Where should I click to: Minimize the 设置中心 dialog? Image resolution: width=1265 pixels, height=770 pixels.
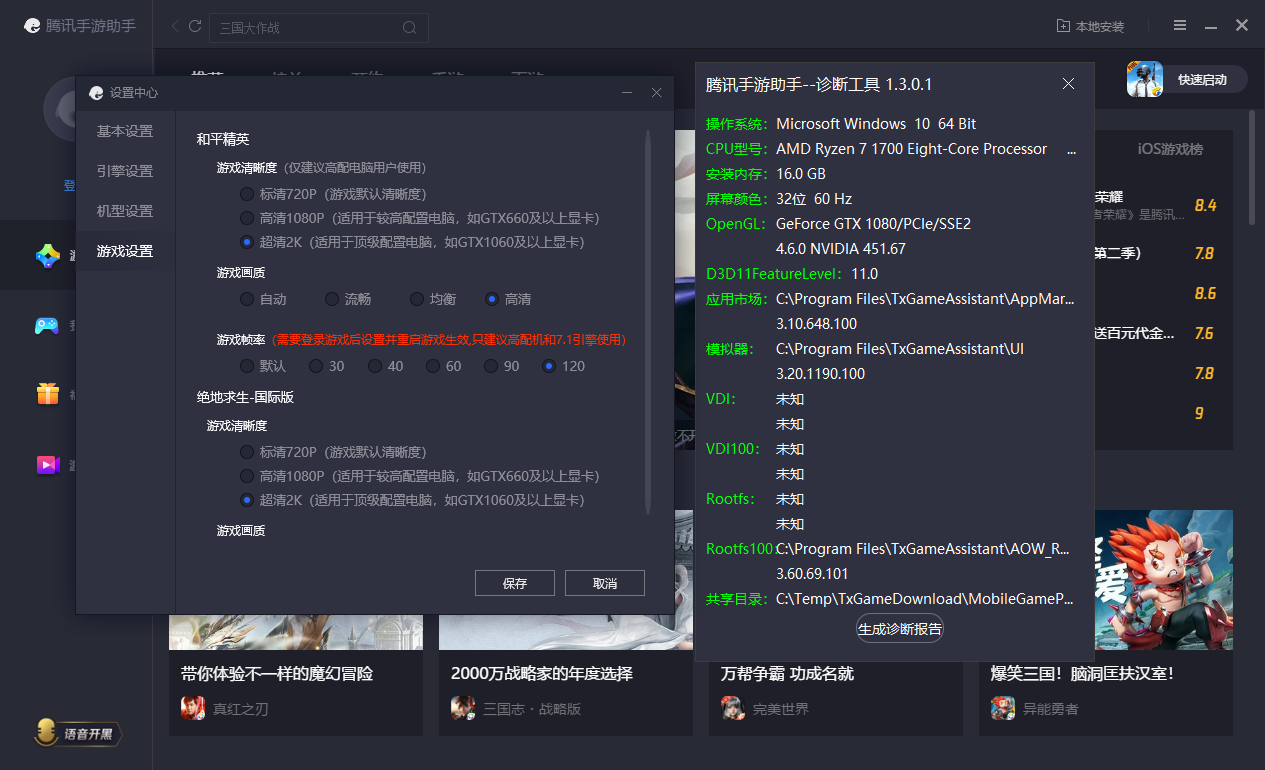(x=627, y=93)
